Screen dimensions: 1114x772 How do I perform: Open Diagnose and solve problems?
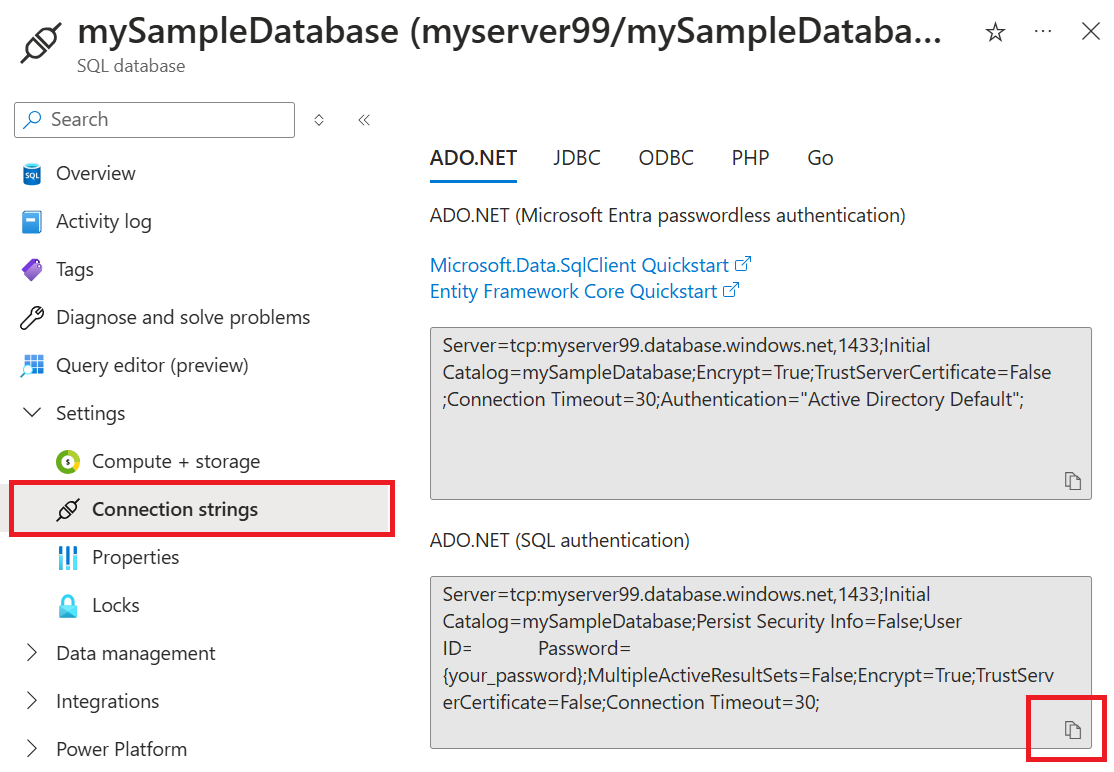181,317
